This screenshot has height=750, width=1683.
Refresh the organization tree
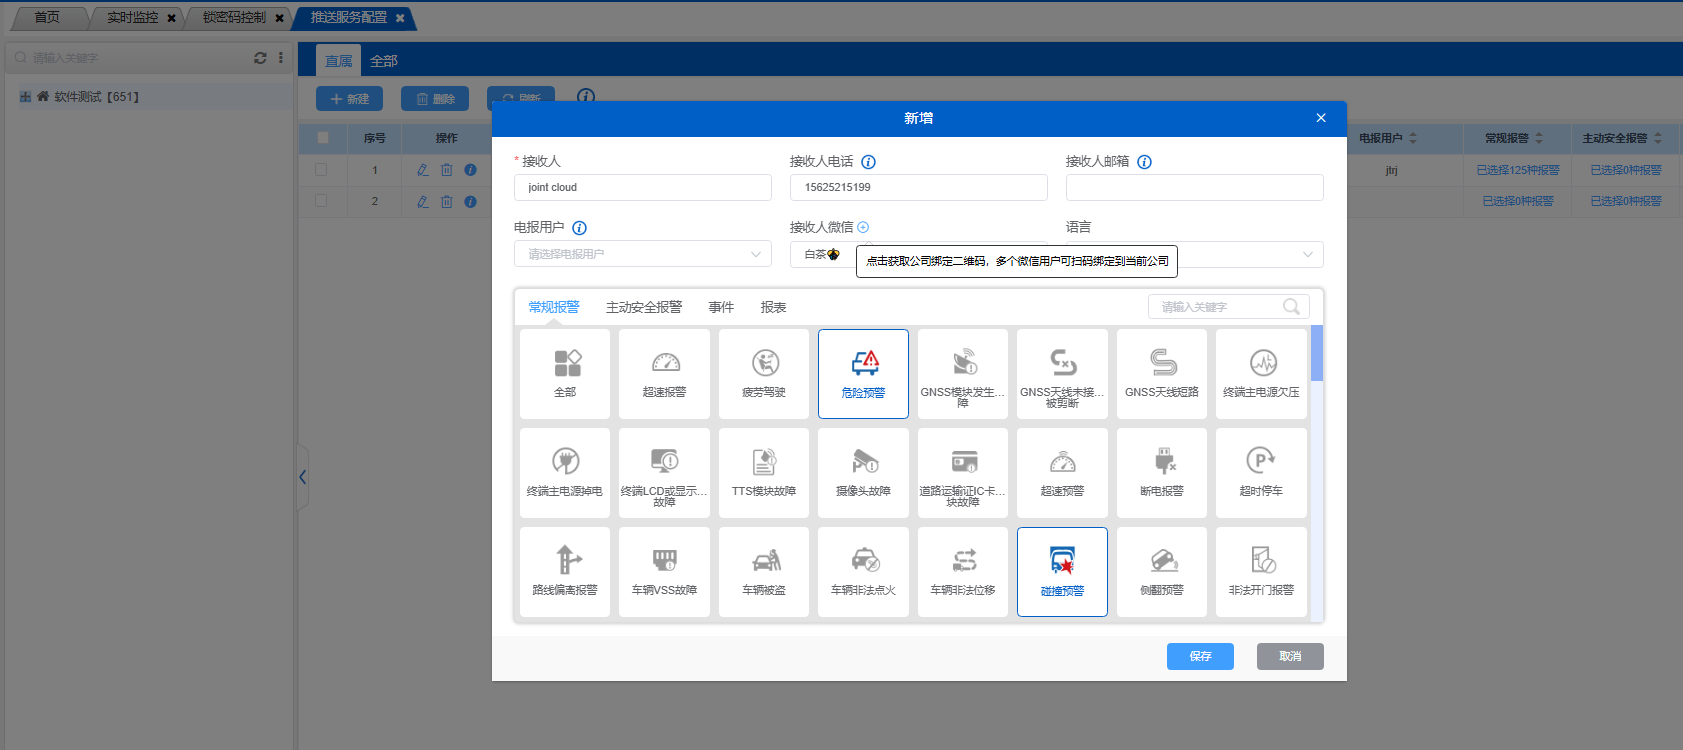pyautogui.click(x=260, y=58)
